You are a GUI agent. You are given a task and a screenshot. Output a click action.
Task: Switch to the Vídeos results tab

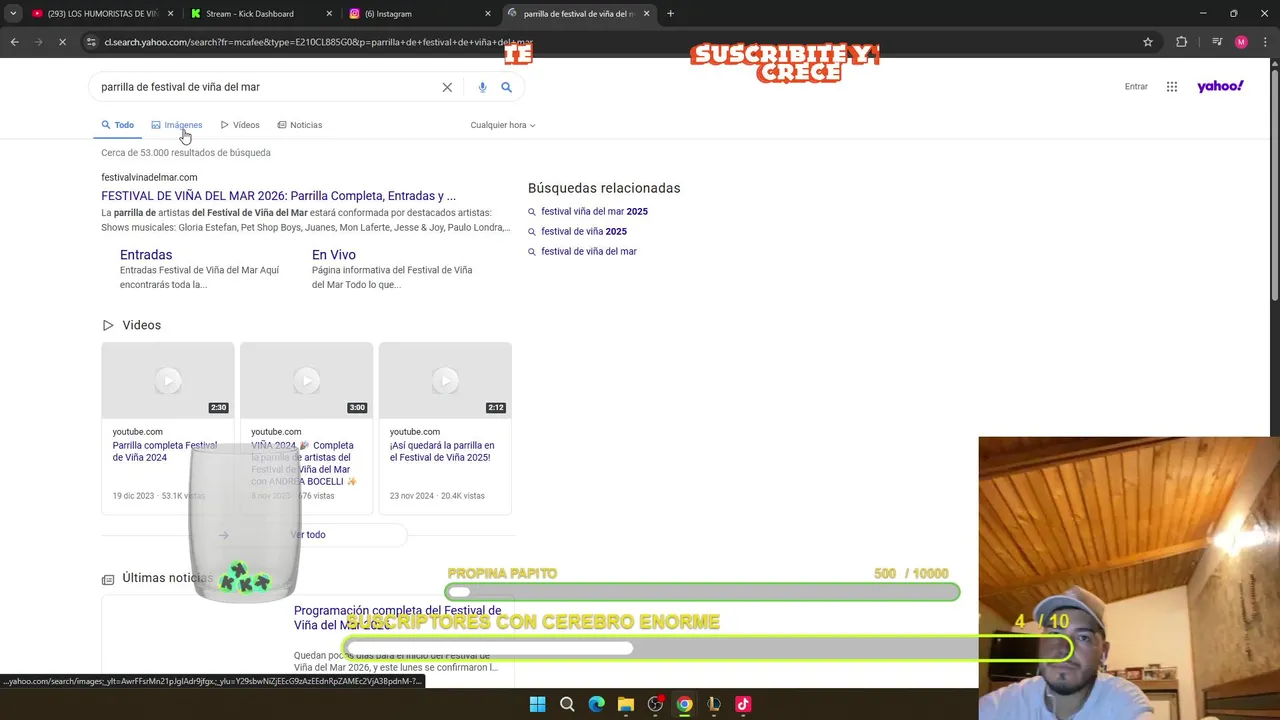240,125
